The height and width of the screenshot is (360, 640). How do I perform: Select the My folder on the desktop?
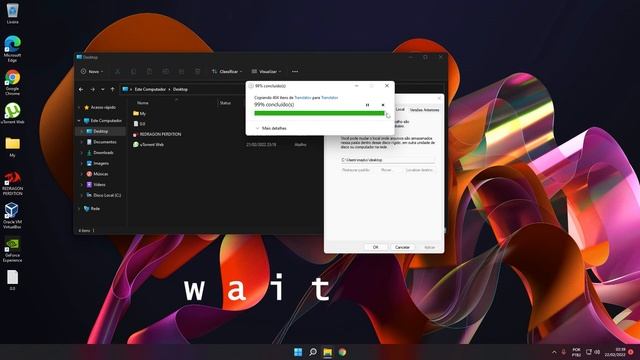click(x=12, y=147)
